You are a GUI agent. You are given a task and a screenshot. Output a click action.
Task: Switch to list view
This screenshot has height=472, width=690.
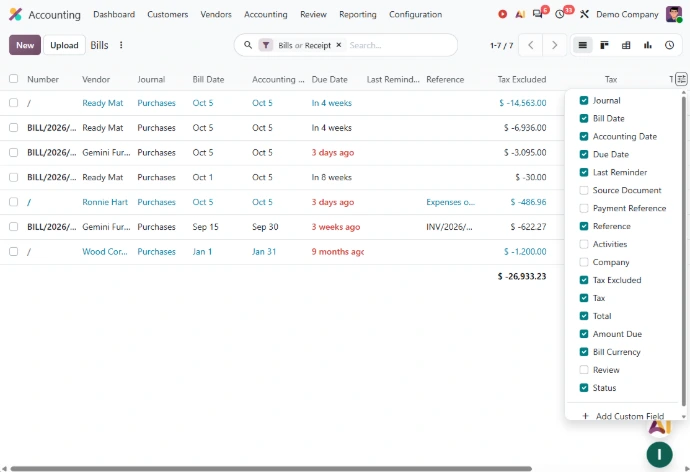coord(583,45)
